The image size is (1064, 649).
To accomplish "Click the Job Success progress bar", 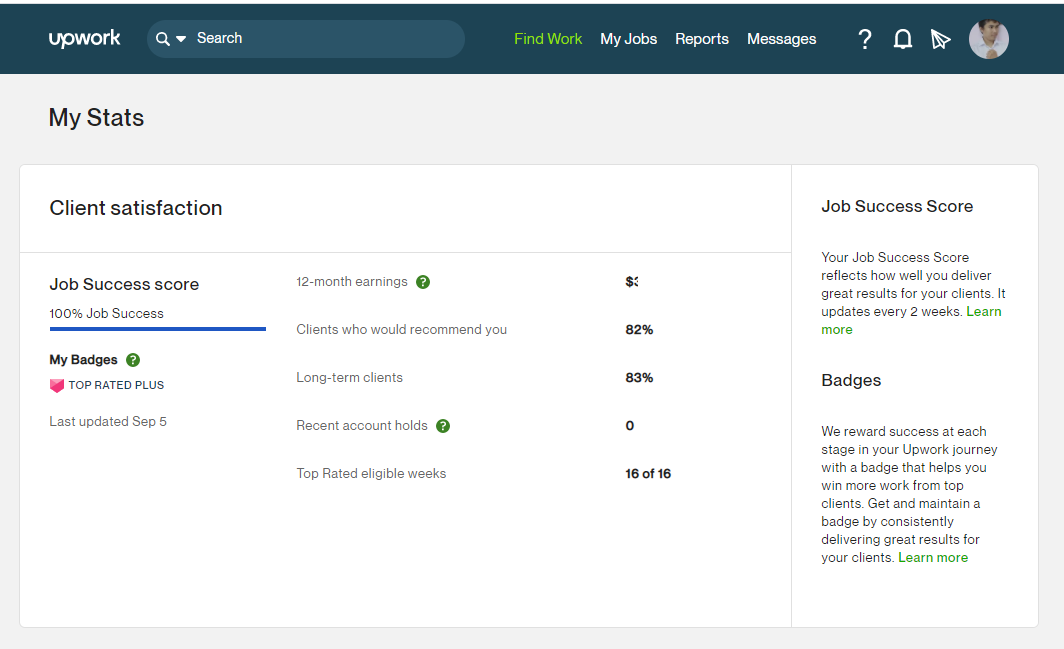I will 157,329.
